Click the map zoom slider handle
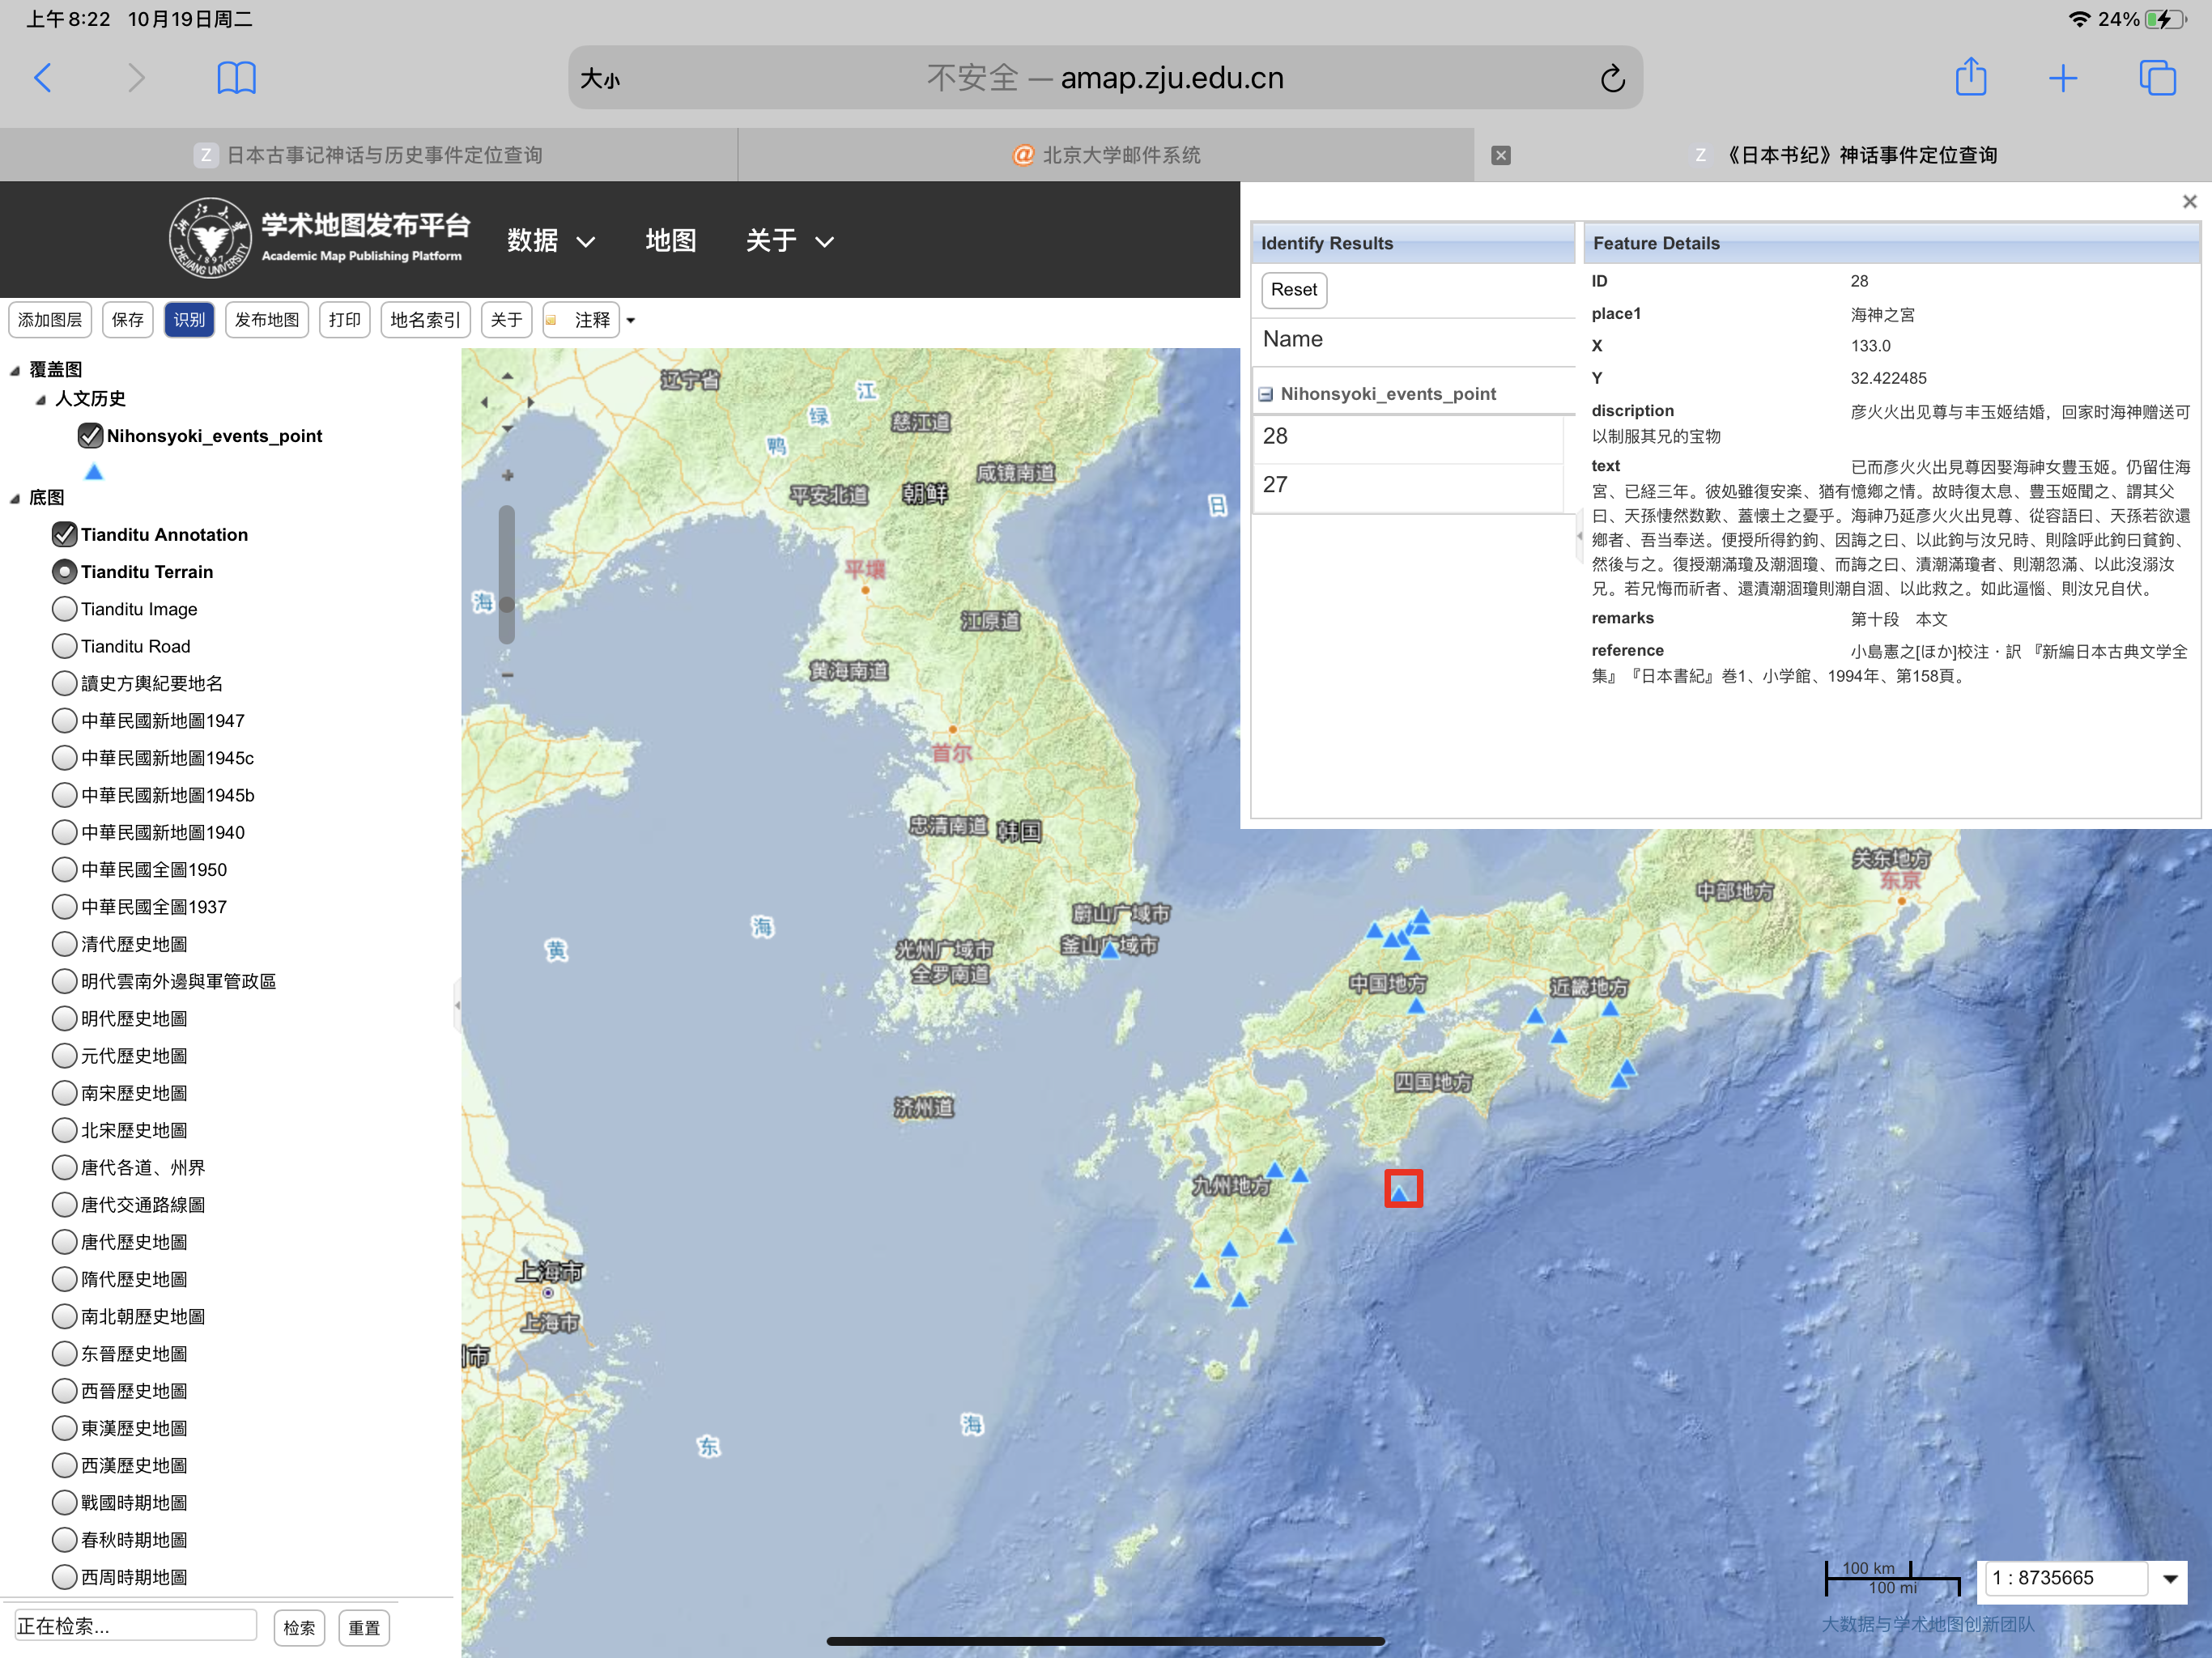The height and width of the screenshot is (1658, 2212). coord(508,604)
